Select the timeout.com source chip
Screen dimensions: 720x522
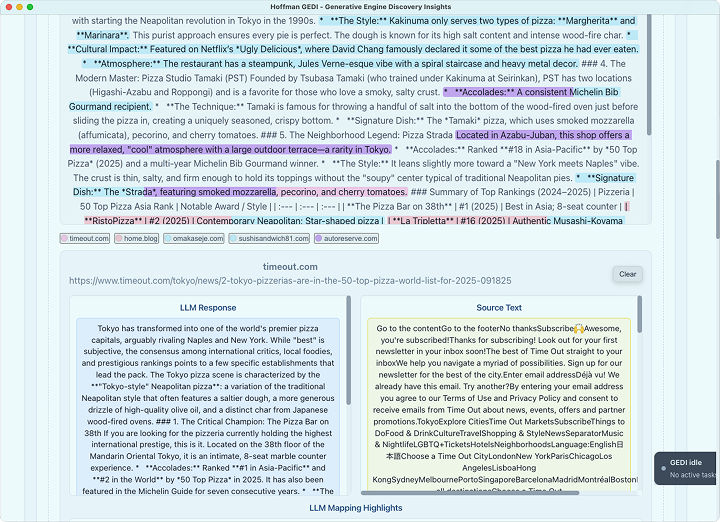click(85, 239)
